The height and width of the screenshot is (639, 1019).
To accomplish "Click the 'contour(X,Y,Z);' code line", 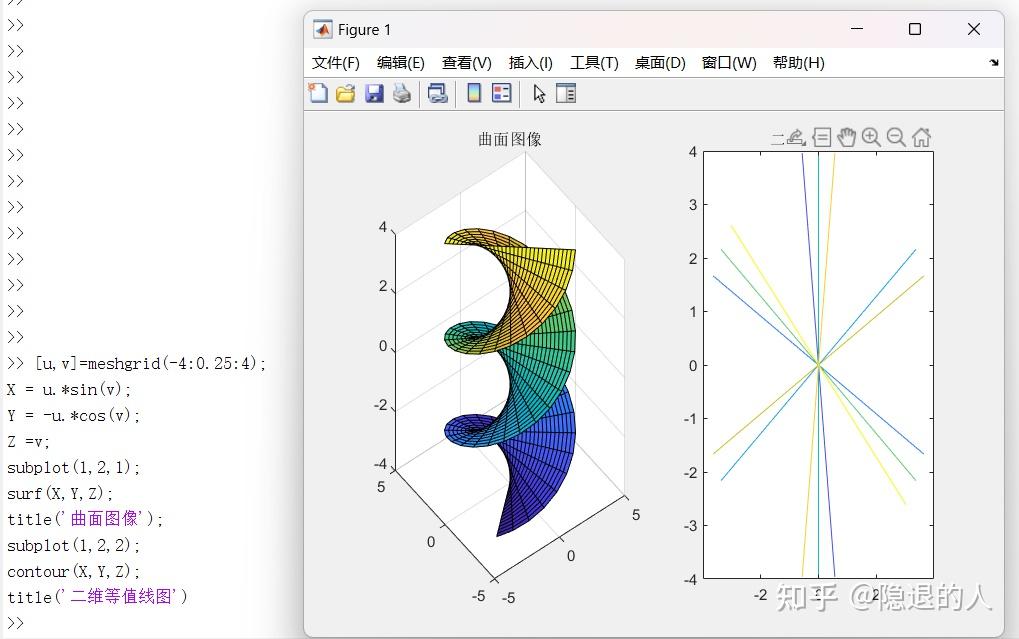I will 73,571.
